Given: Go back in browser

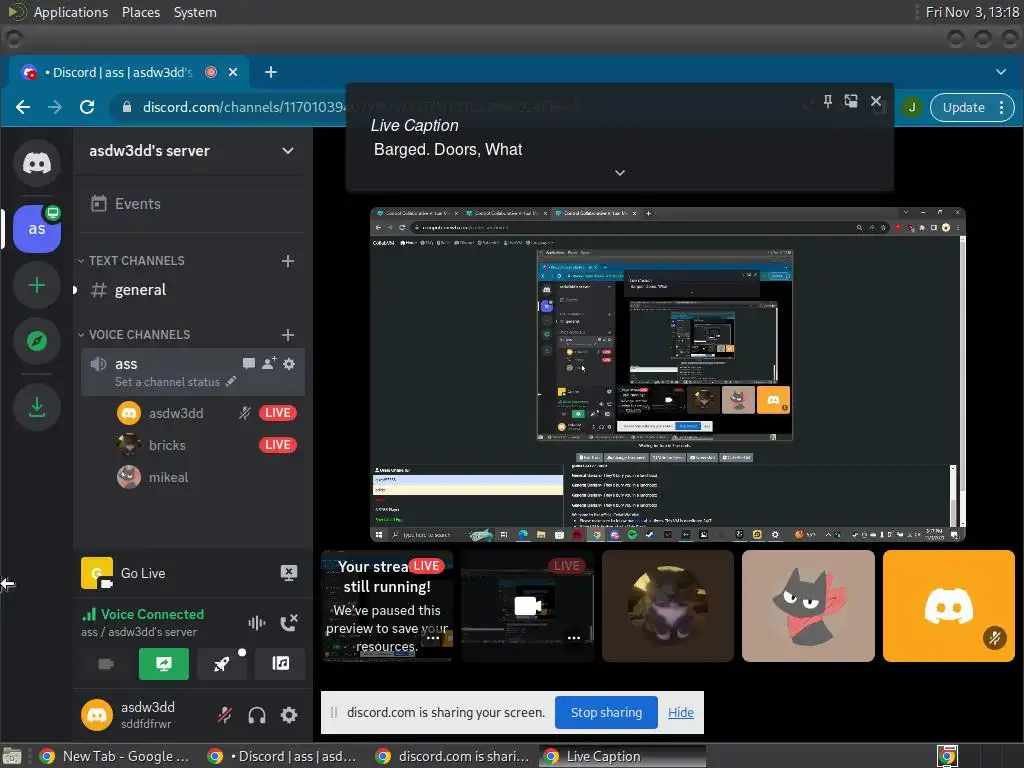Looking at the screenshot, I should coord(23,107).
